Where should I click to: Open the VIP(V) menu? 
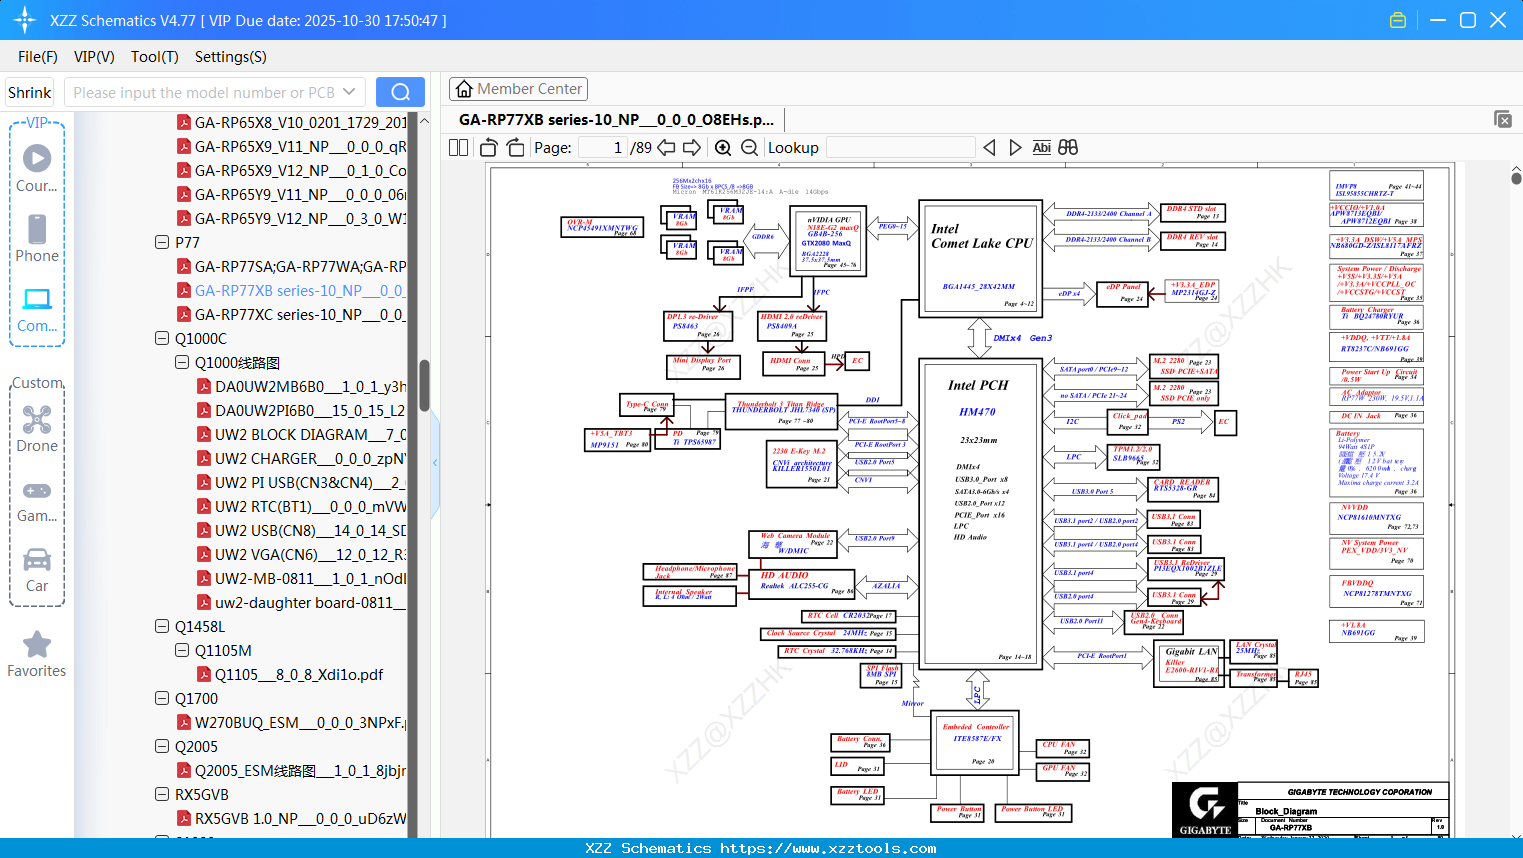pyautogui.click(x=94, y=57)
